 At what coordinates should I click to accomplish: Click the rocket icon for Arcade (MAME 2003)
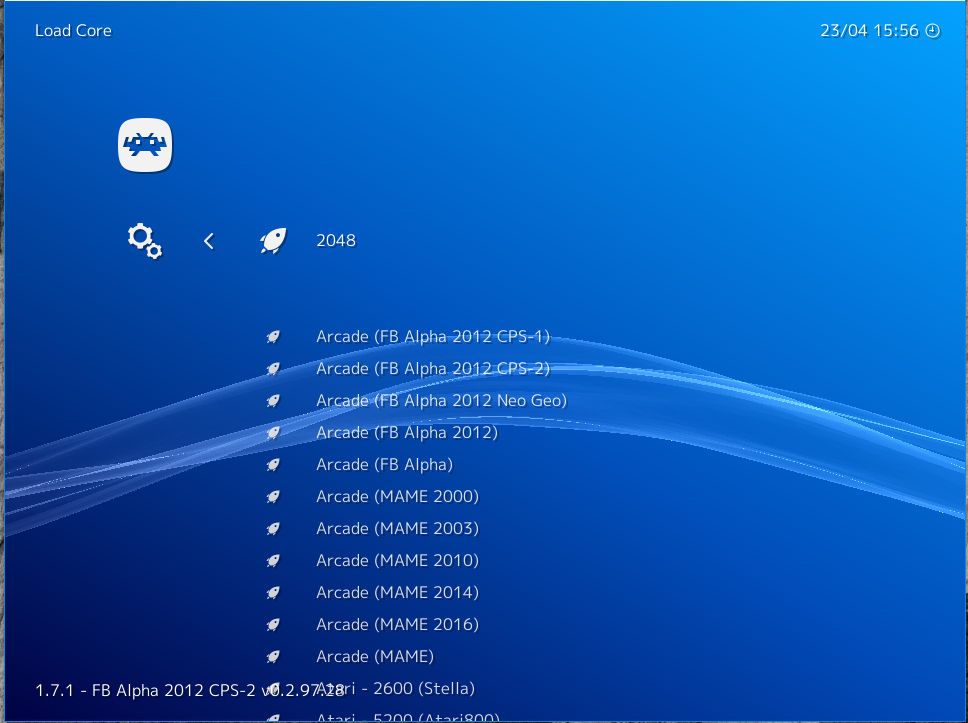[x=273, y=529]
